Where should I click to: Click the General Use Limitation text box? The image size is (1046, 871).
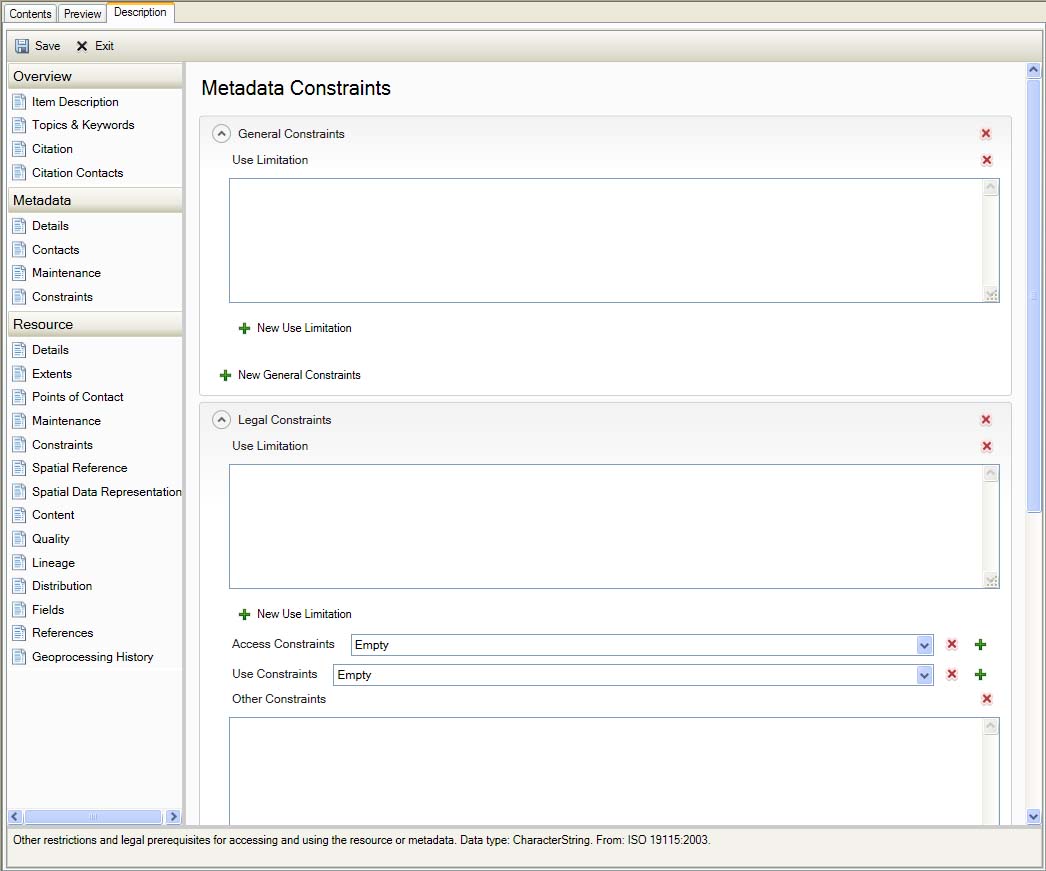606,240
